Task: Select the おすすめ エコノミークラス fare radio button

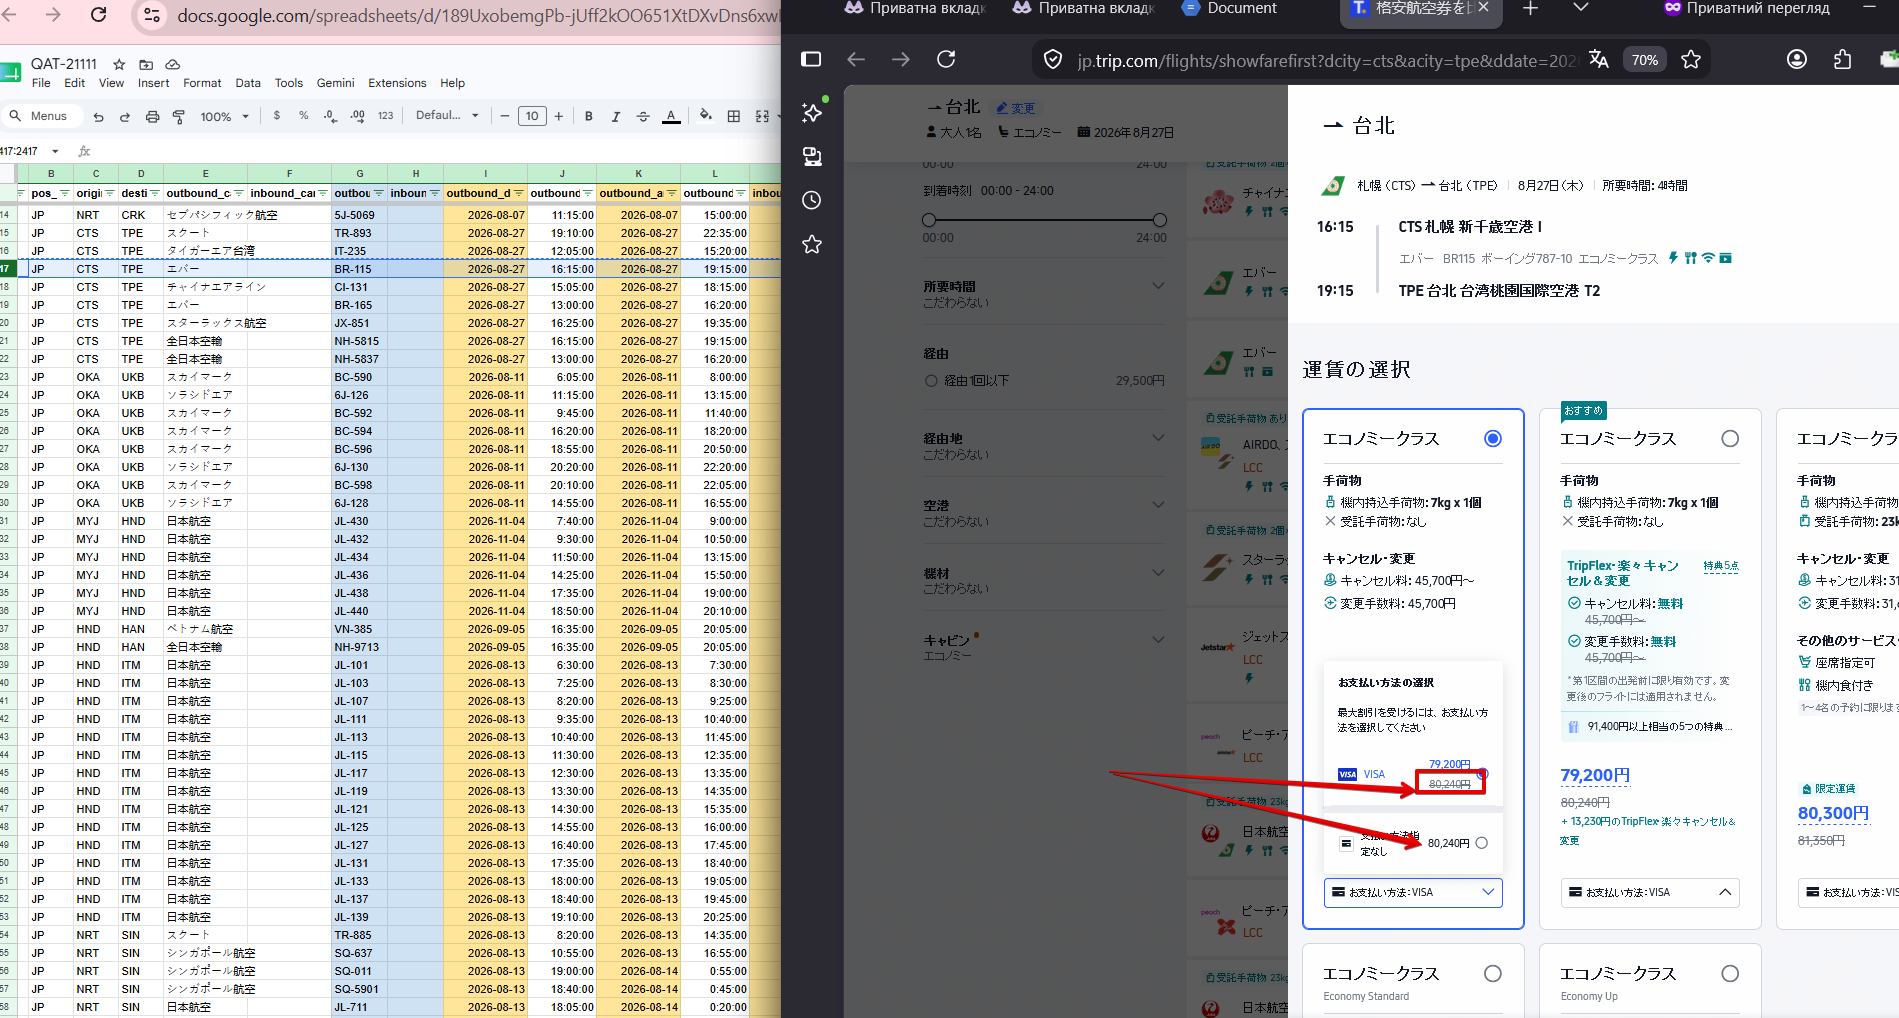Action: pos(1730,438)
